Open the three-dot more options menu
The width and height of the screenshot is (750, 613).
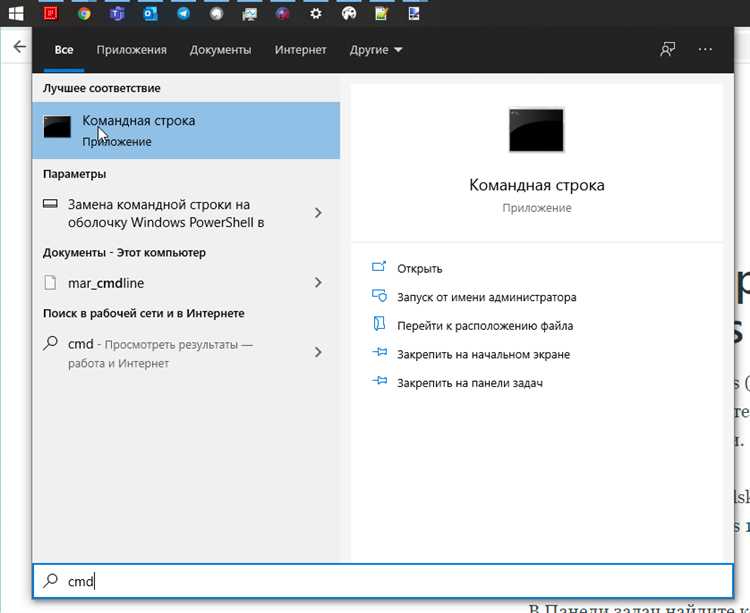tap(706, 49)
